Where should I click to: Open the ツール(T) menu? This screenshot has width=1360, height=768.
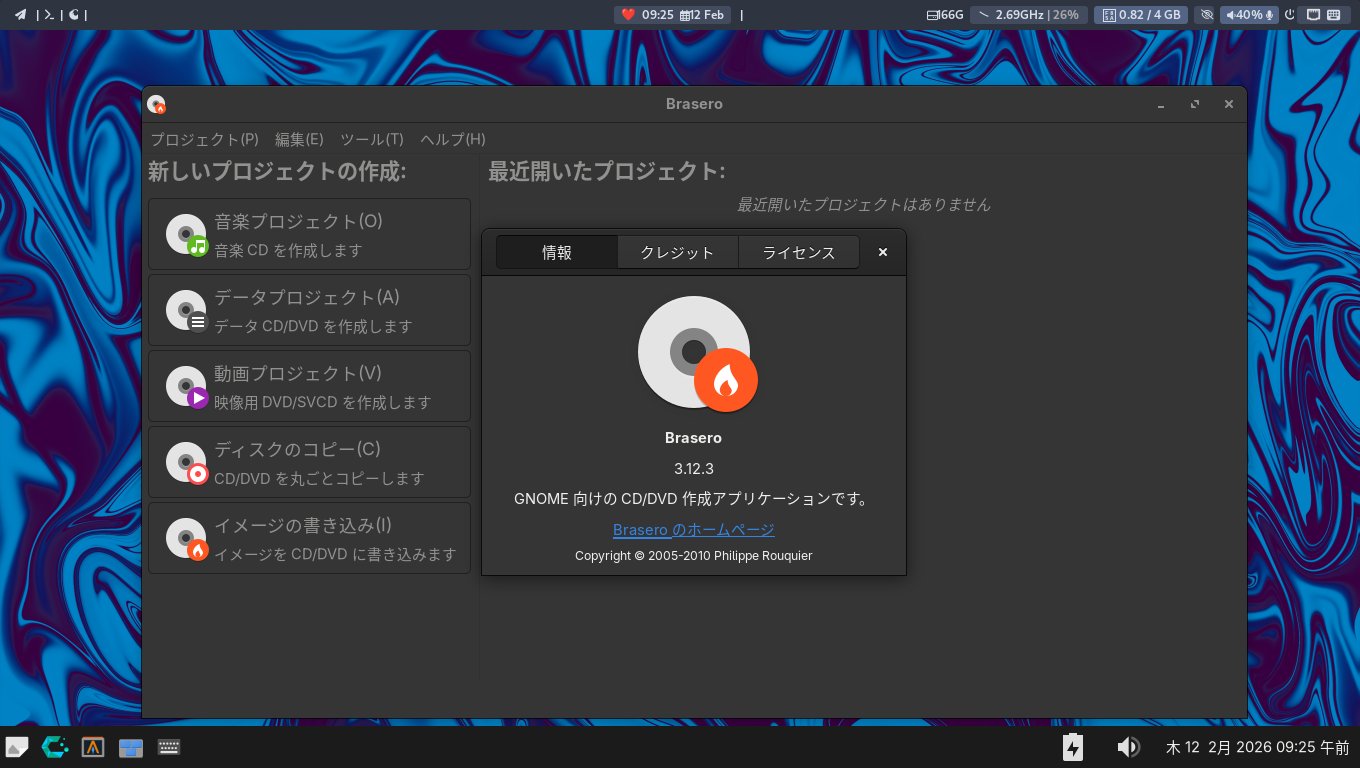(x=372, y=139)
